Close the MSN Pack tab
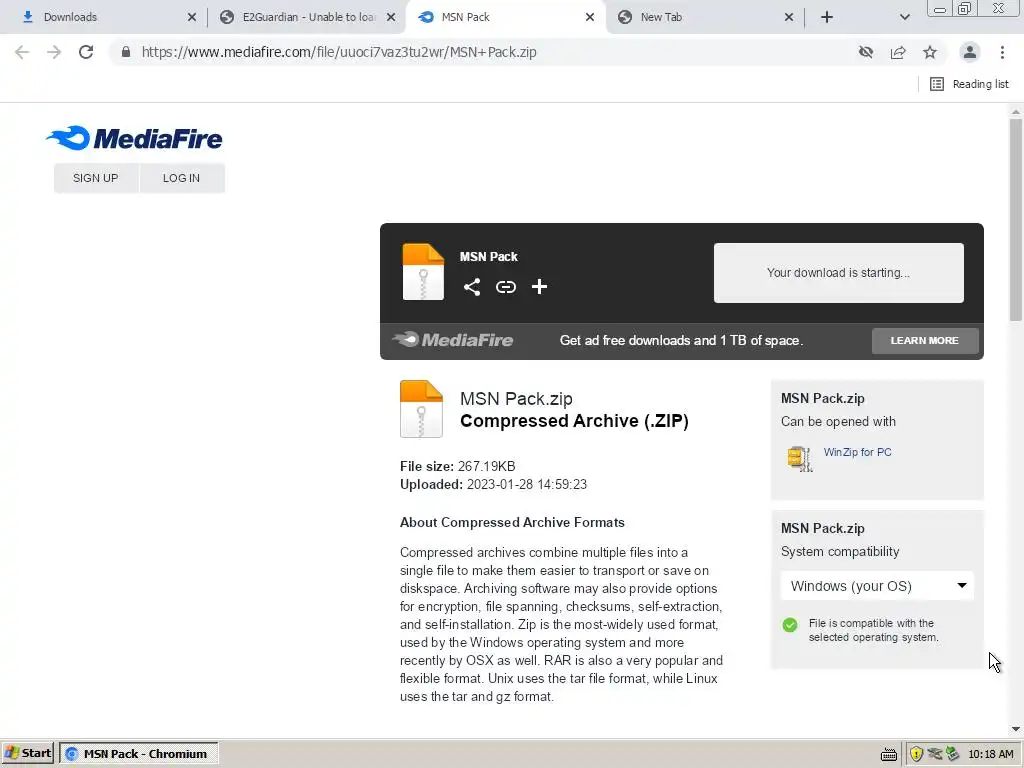The height and width of the screenshot is (768, 1024). coord(590,17)
